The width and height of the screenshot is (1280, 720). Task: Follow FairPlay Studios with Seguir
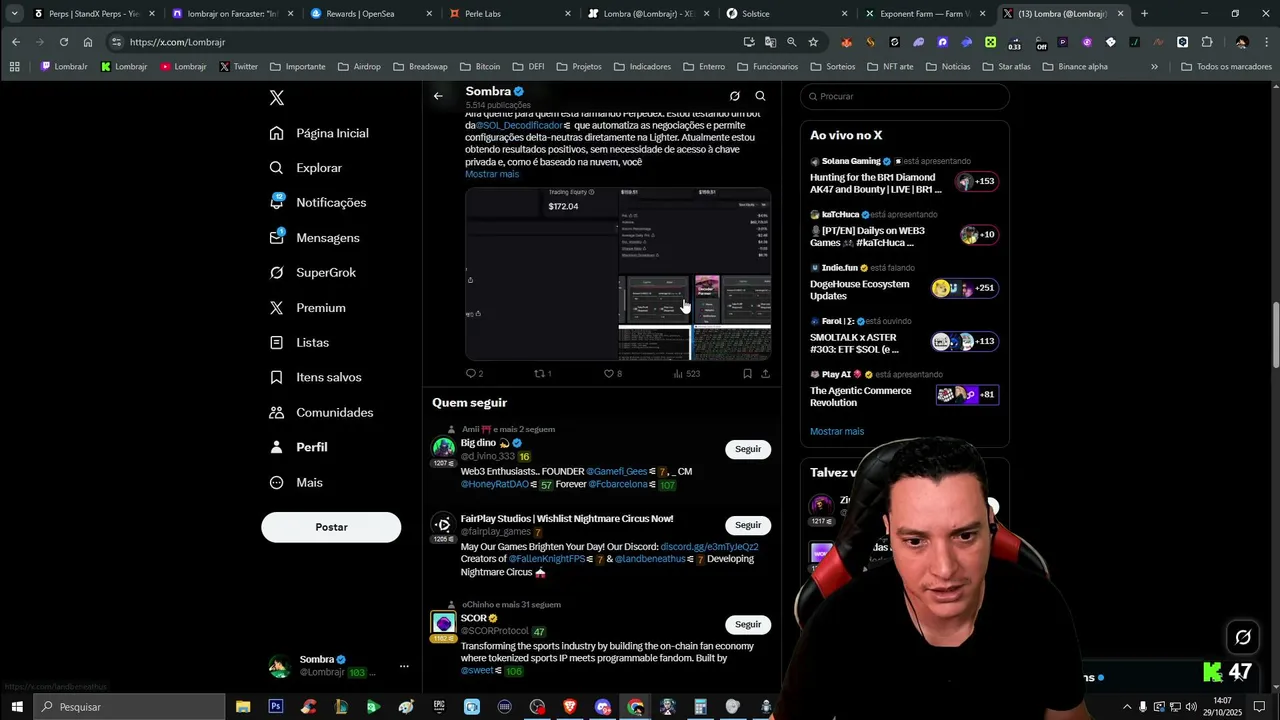(748, 526)
